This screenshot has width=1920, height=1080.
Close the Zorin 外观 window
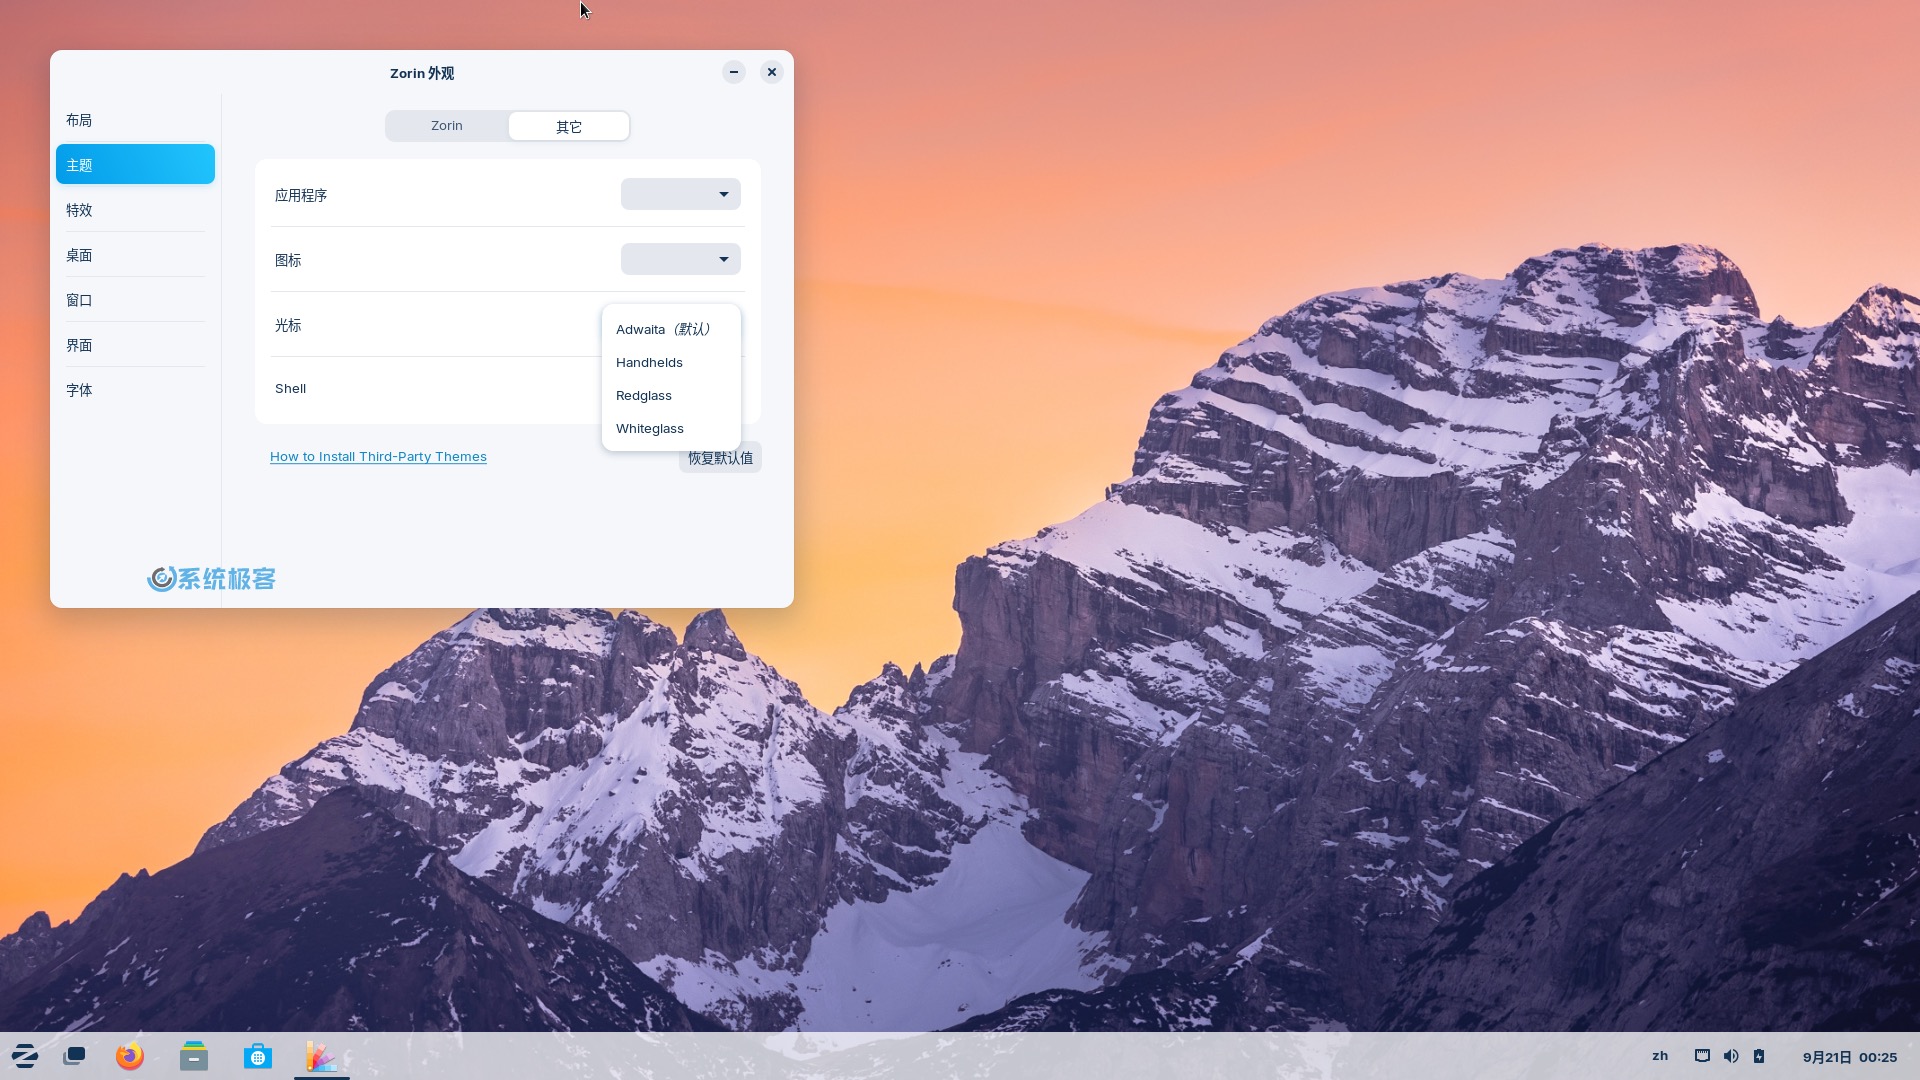tap(772, 72)
